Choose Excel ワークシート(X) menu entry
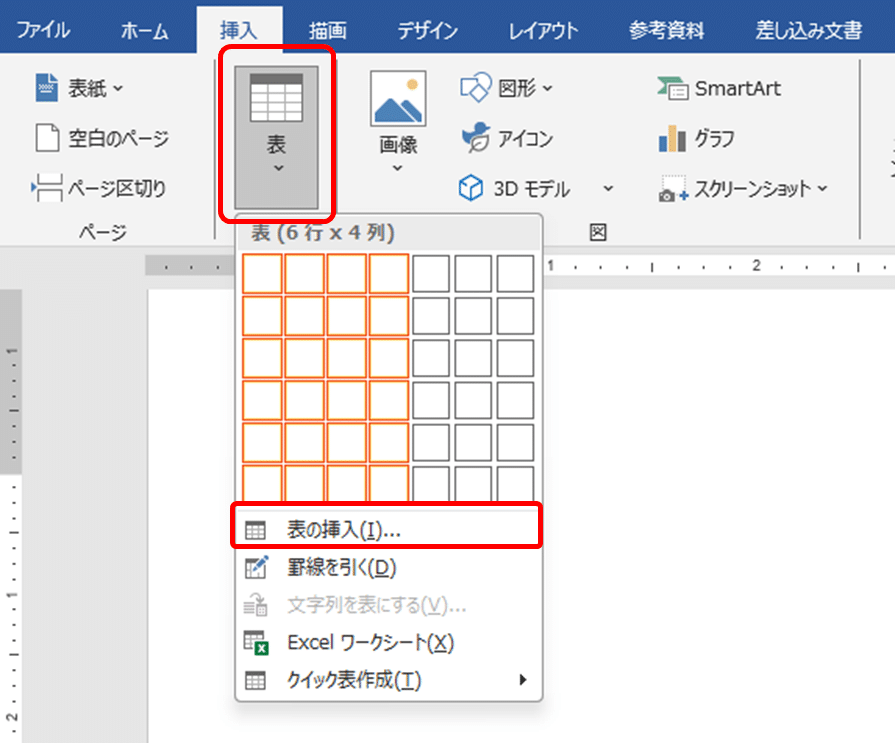 click(x=389, y=643)
